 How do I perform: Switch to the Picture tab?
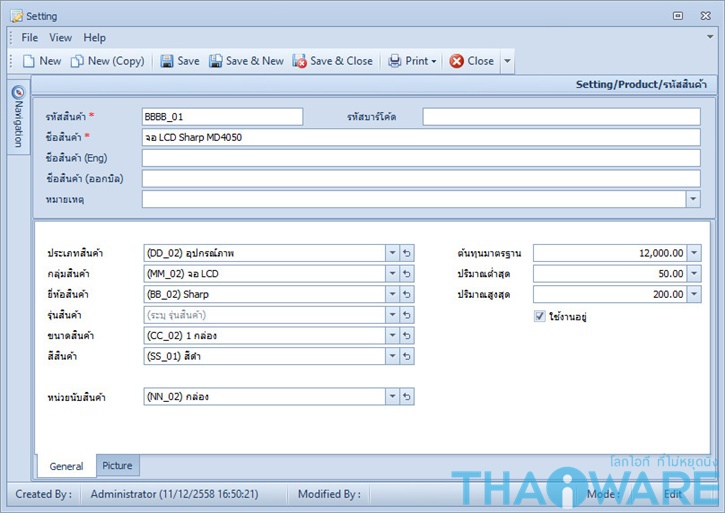tap(117, 465)
